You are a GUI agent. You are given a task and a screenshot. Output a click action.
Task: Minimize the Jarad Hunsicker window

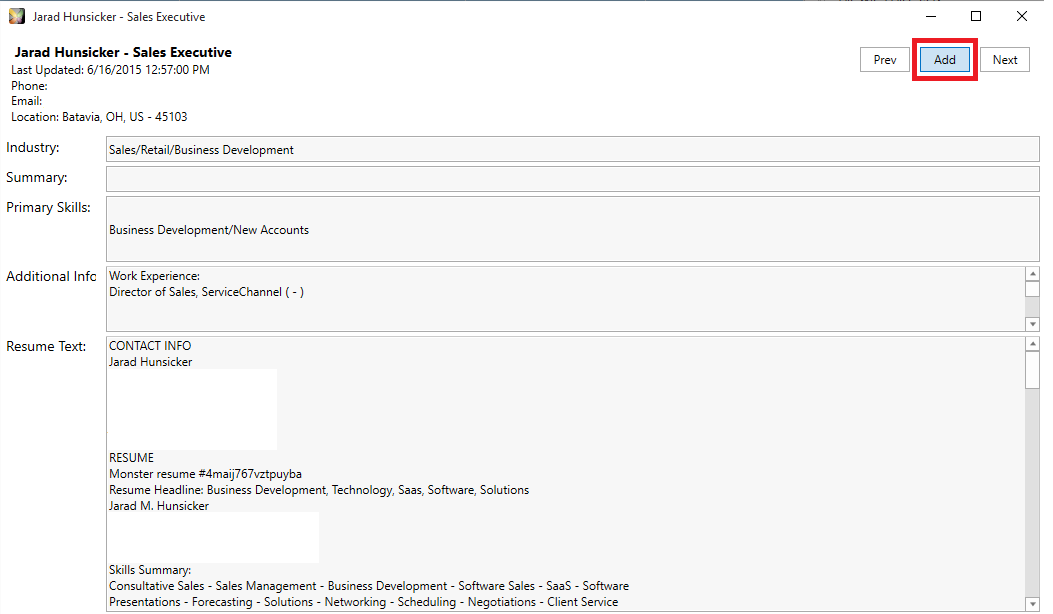pos(931,16)
